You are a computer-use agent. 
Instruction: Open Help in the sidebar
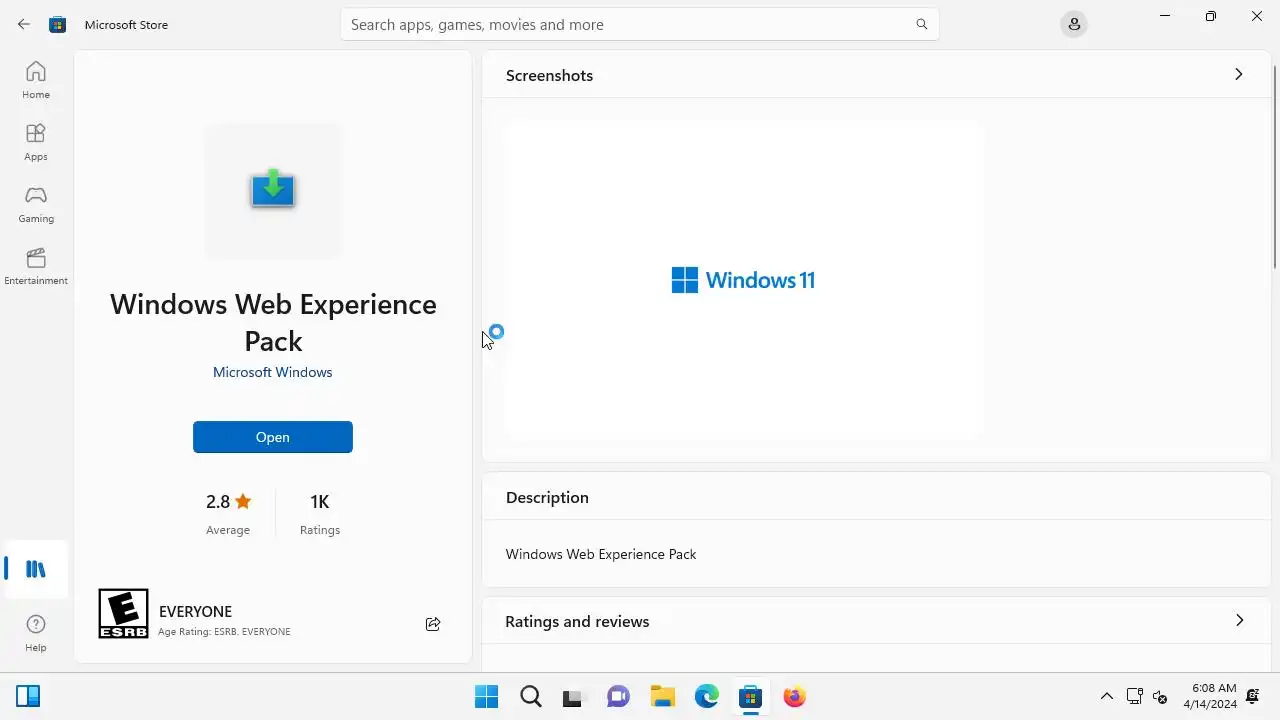click(x=36, y=633)
